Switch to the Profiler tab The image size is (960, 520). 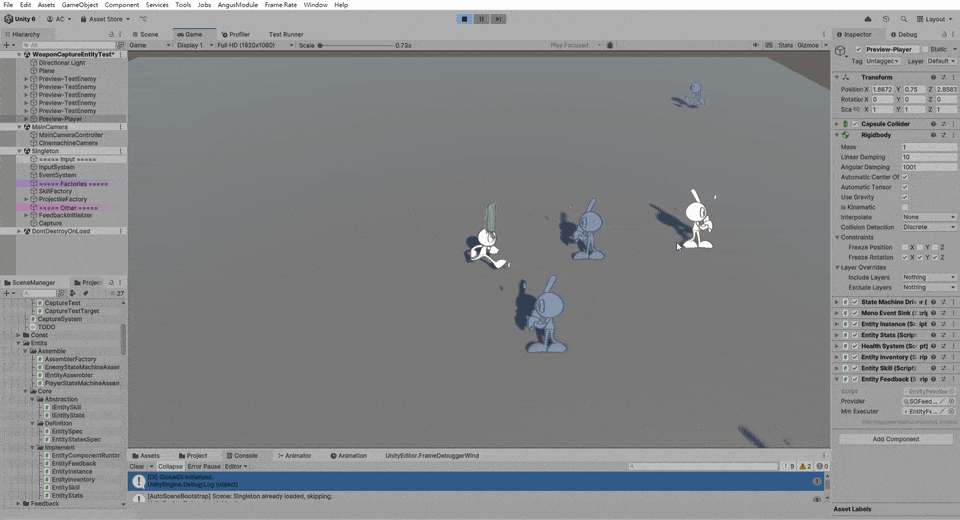(236, 34)
